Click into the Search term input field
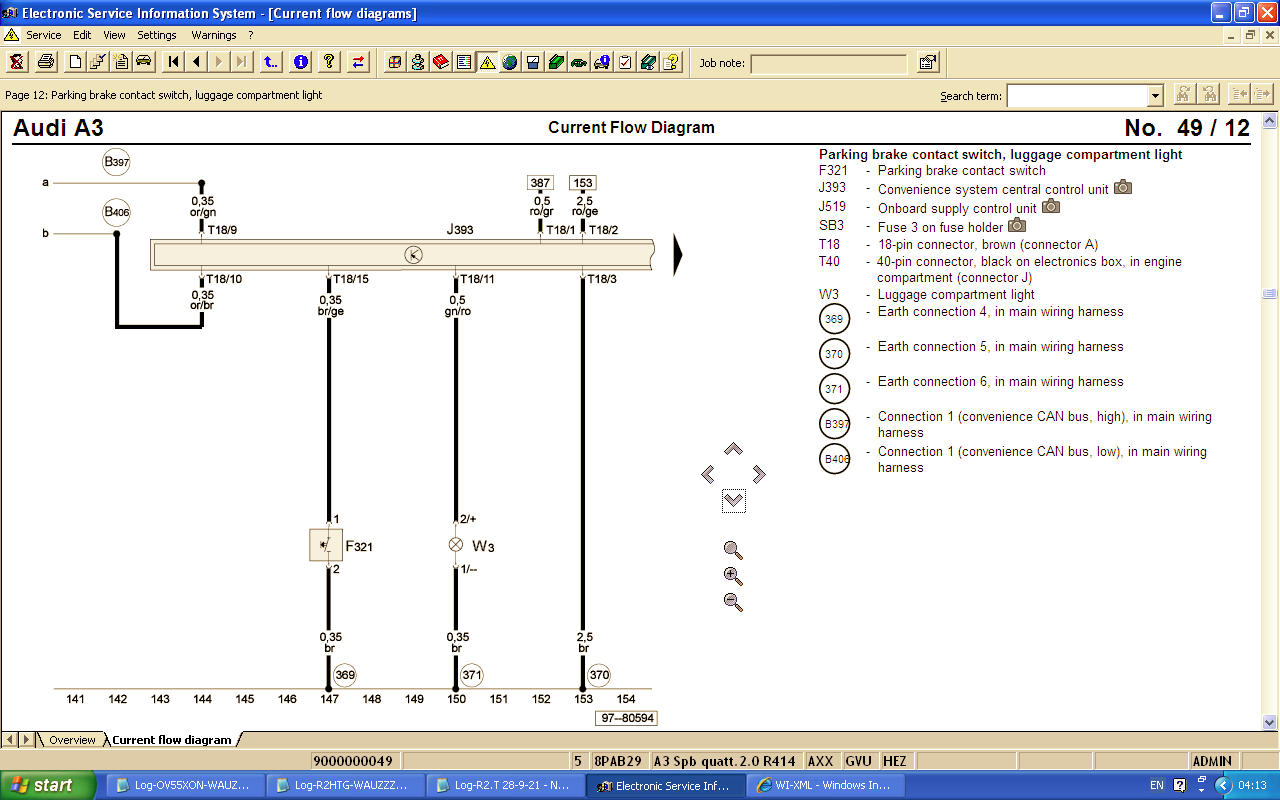This screenshot has width=1280, height=800. tap(1077, 96)
